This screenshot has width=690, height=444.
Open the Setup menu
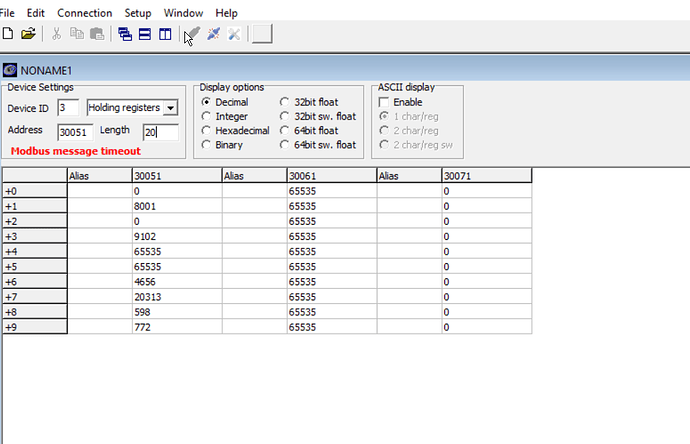point(138,13)
